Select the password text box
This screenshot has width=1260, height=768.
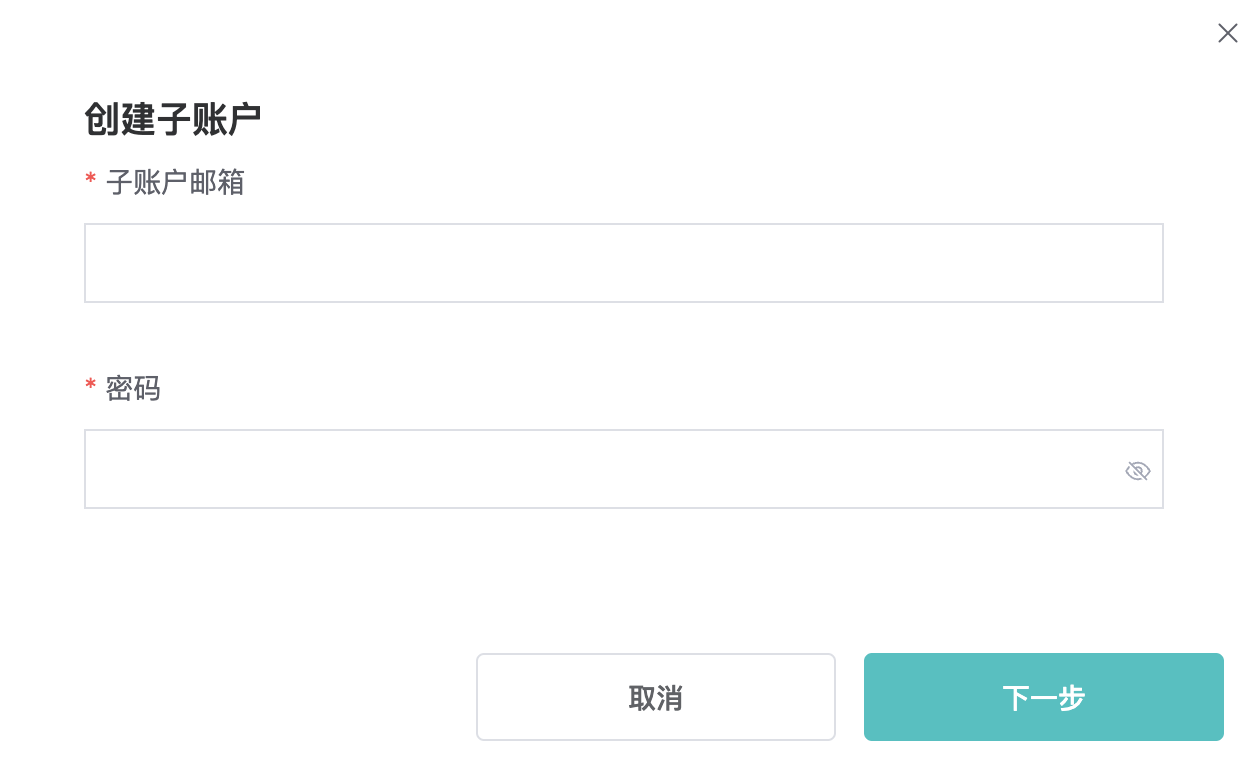tap(600, 469)
